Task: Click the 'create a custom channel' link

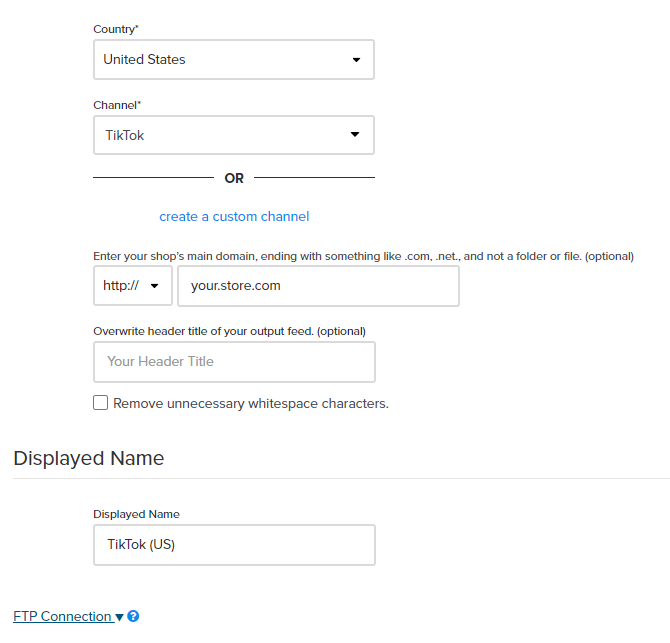Action: (234, 216)
